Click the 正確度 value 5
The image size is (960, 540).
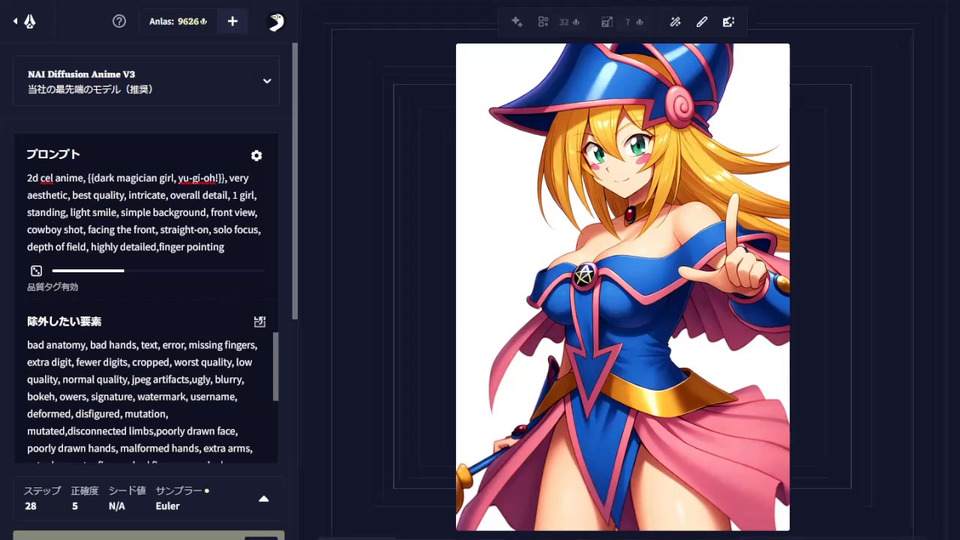[75, 506]
